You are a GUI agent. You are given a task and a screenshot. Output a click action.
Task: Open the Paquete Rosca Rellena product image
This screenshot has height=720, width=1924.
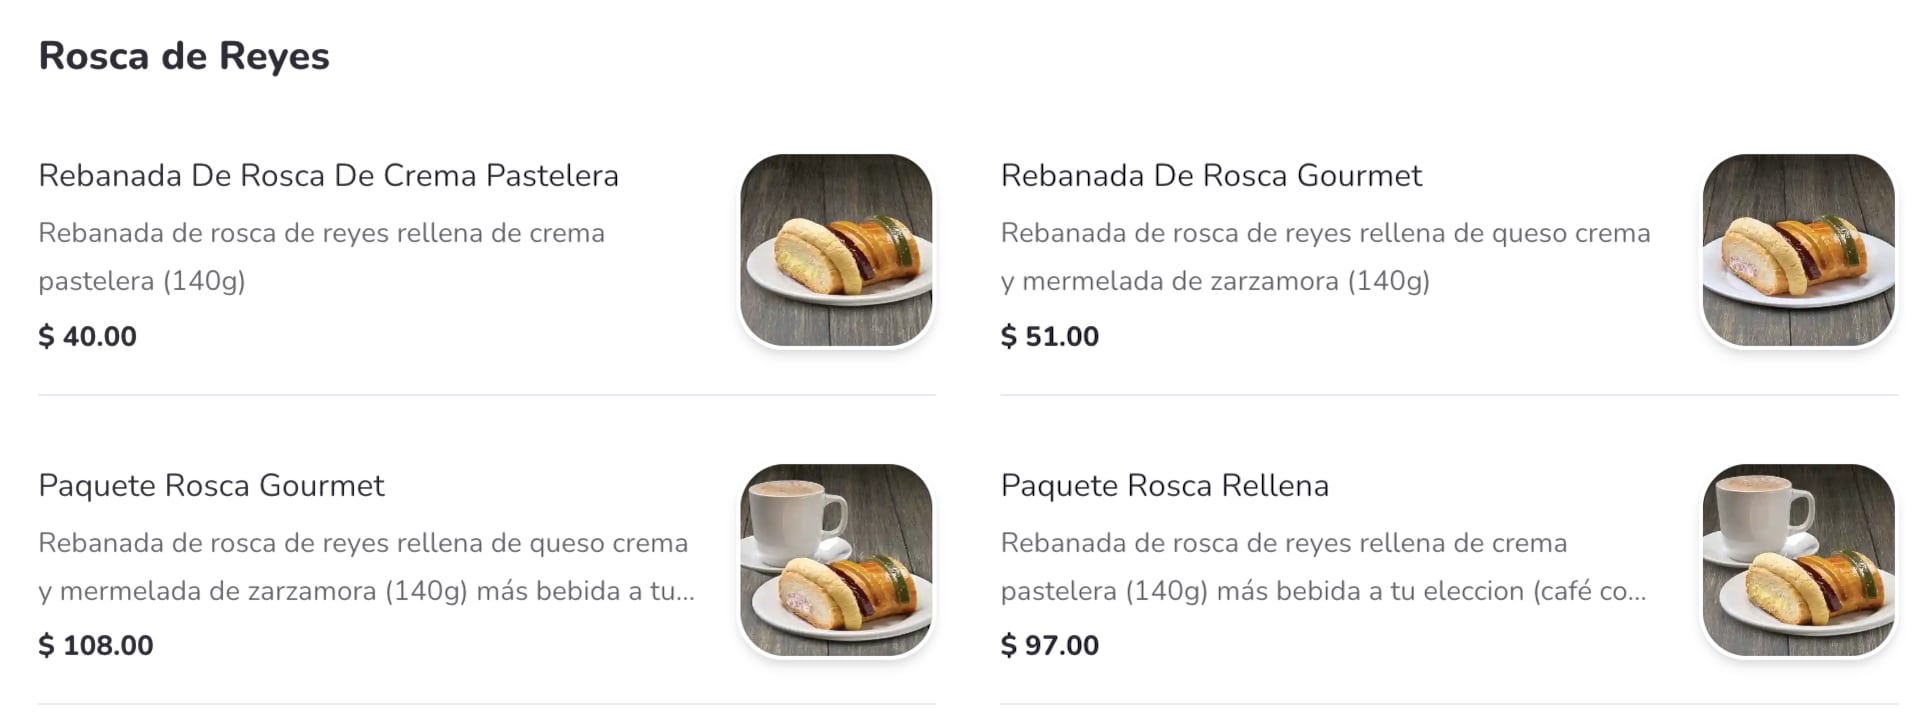click(x=1798, y=560)
